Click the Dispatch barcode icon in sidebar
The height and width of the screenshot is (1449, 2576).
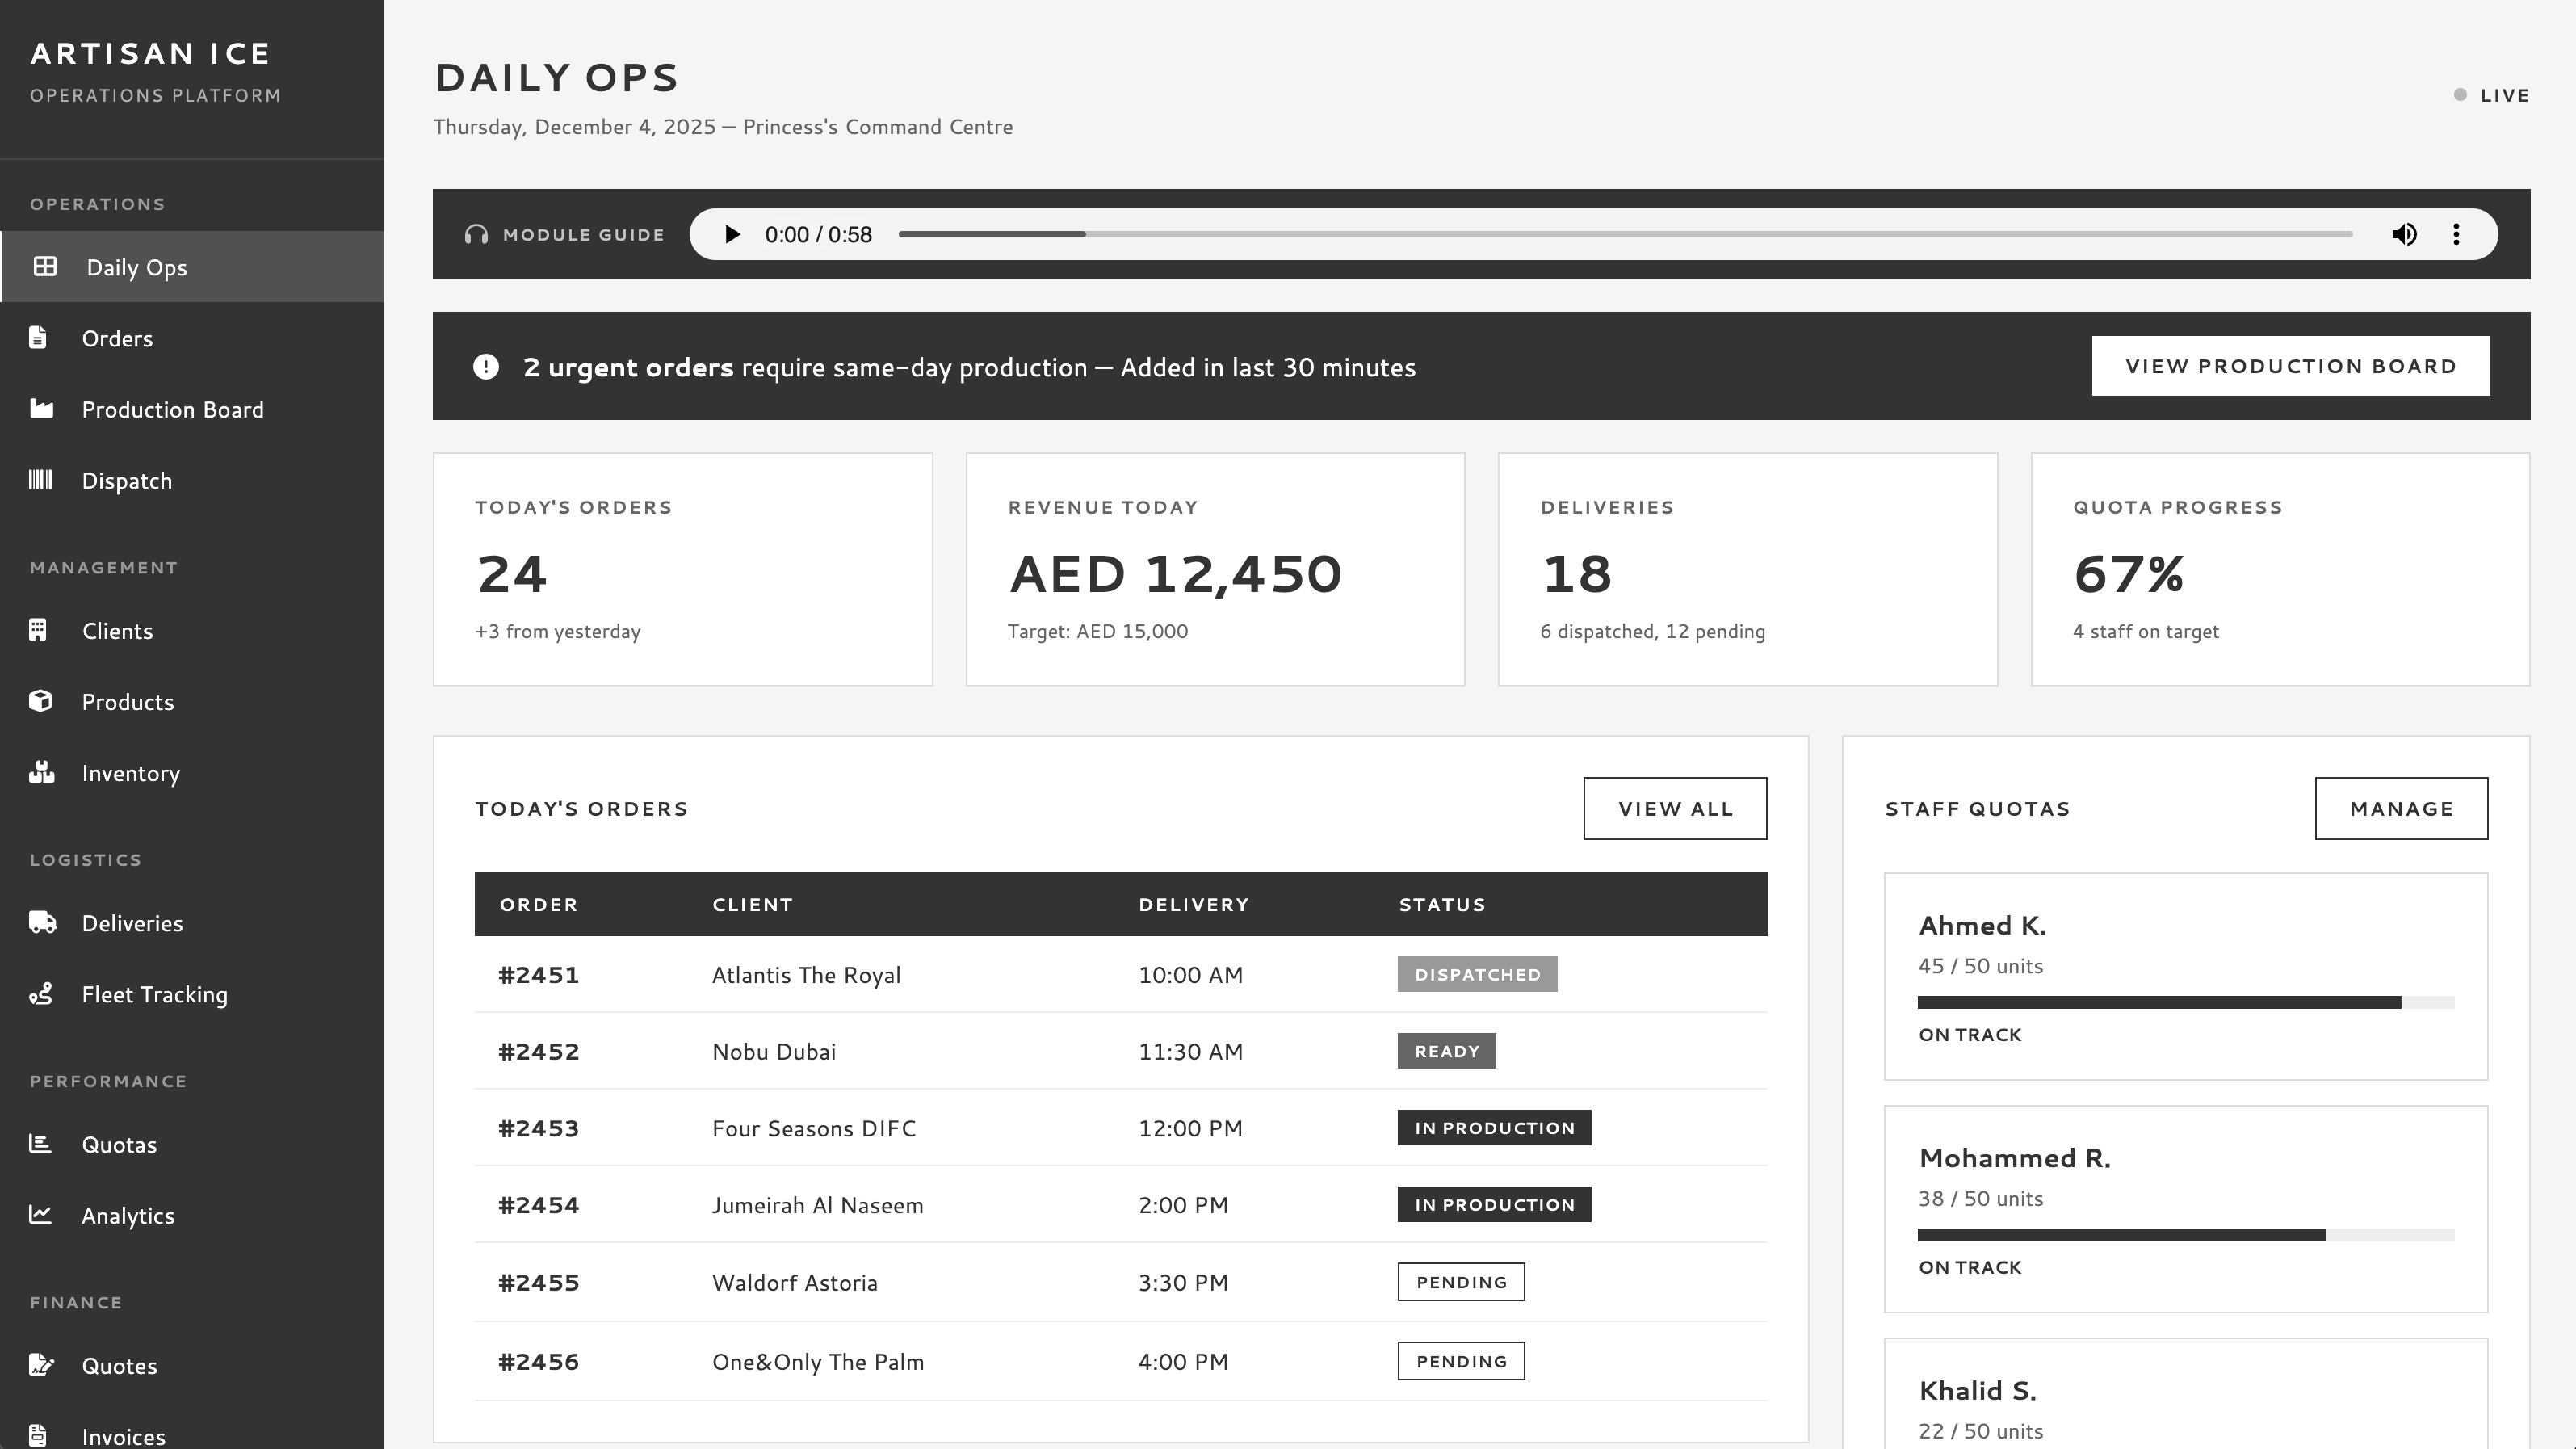point(40,480)
